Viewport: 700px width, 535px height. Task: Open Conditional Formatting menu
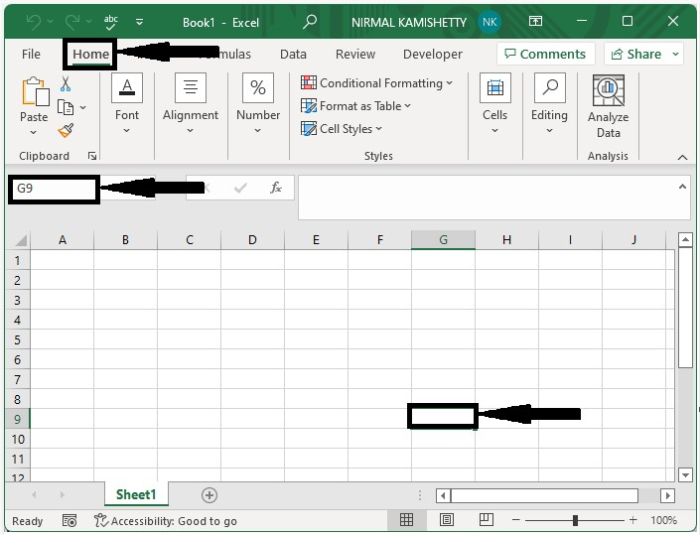click(x=377, y=83)
